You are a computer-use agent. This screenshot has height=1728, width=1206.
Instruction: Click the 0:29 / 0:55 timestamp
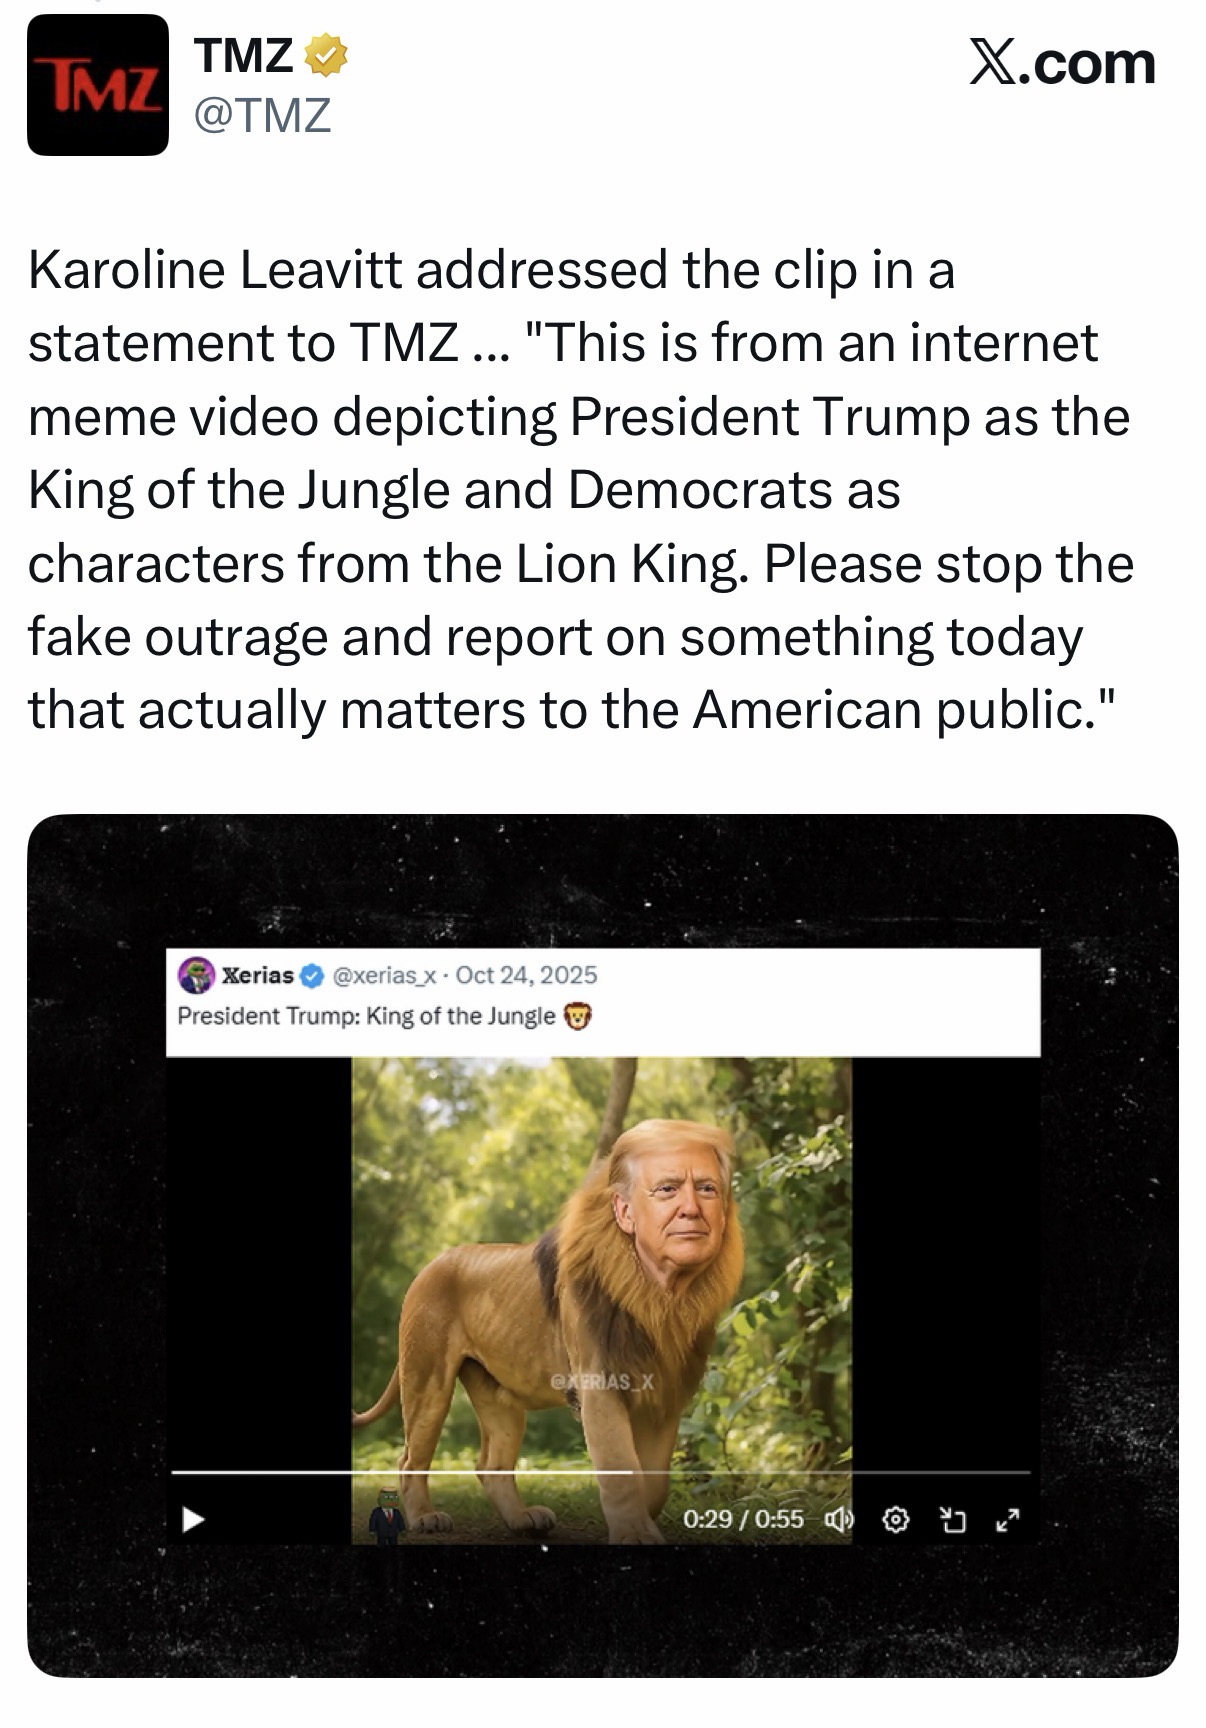click(743, 1520)
